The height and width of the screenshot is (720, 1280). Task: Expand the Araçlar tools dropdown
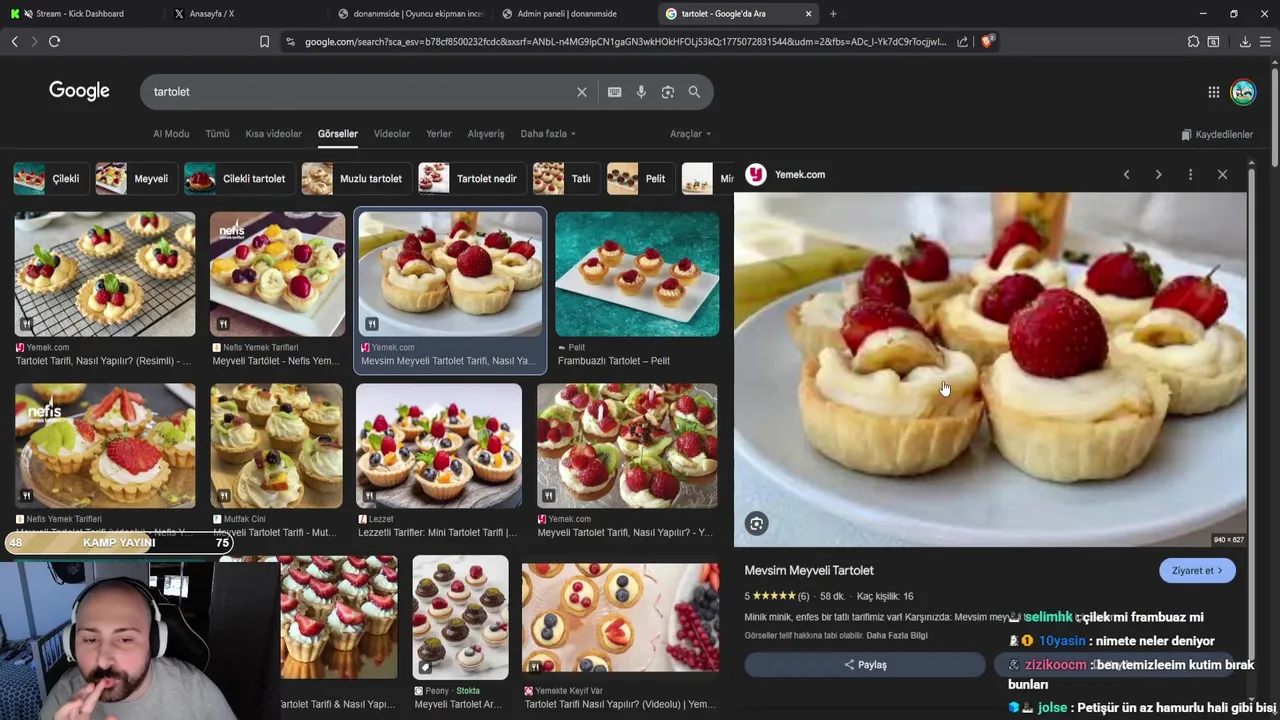[x=690, y=134]
